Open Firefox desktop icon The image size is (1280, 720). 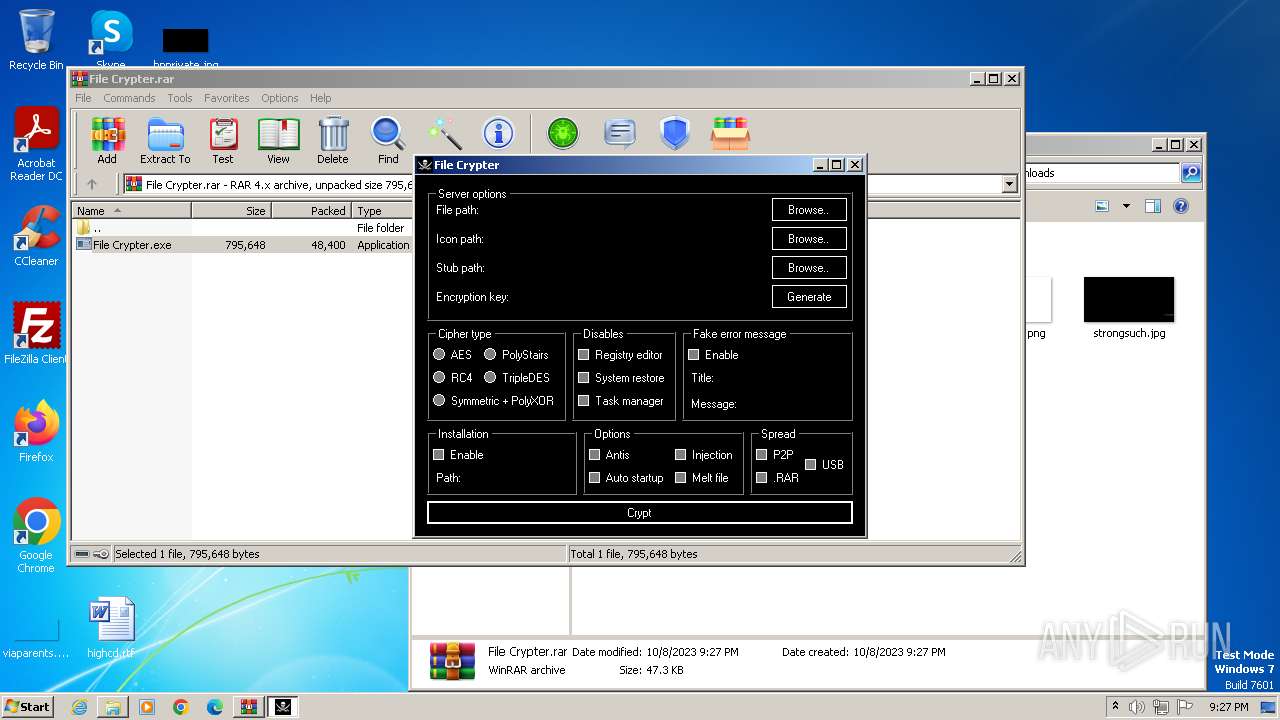coord(36,432)
